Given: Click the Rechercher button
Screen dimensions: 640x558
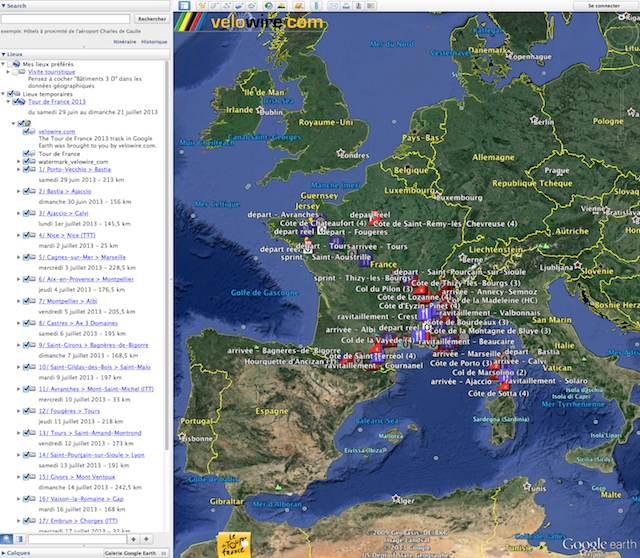Looking at the screenshot, I should coord(152,19).
